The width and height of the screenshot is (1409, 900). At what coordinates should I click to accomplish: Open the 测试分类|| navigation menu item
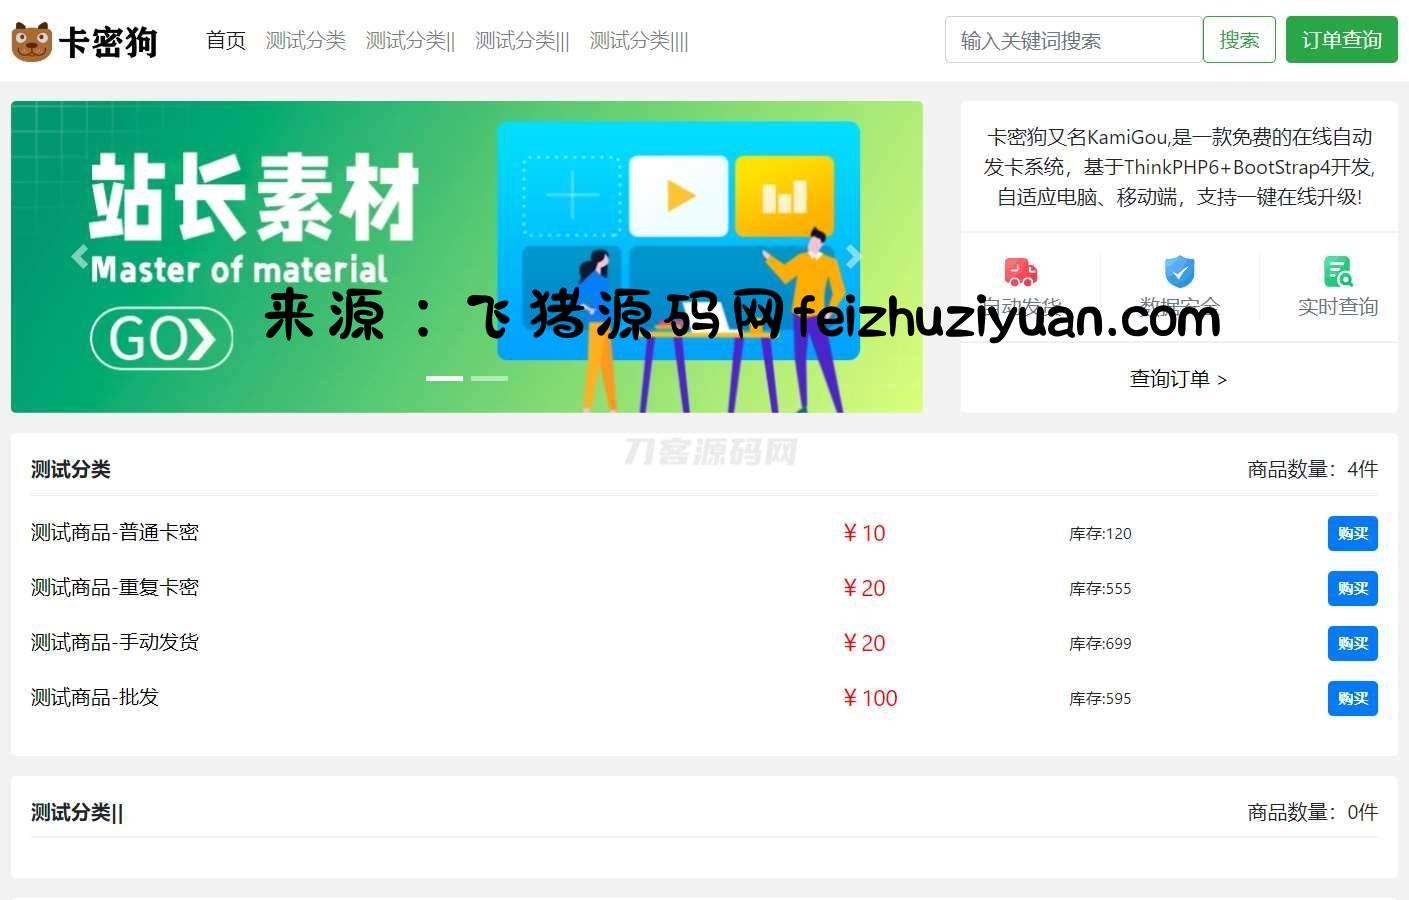pos(410,41)
